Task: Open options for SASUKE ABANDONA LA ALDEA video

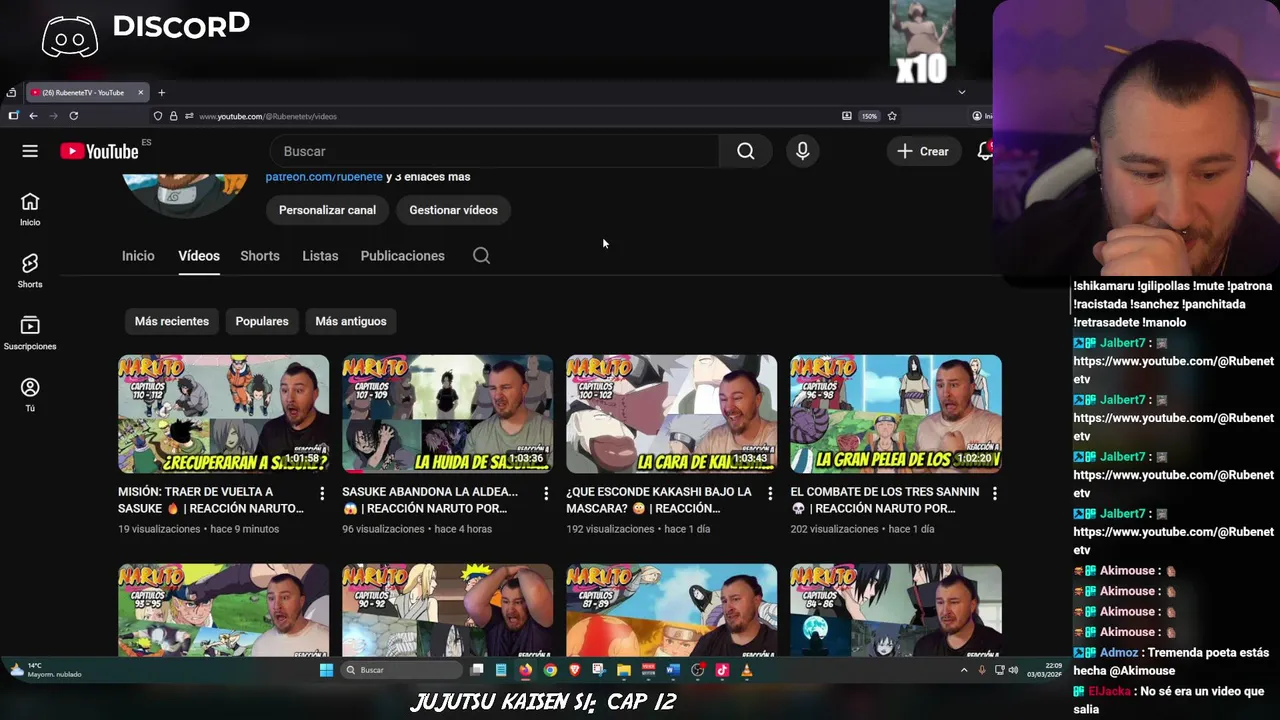Action: point(546,493)
